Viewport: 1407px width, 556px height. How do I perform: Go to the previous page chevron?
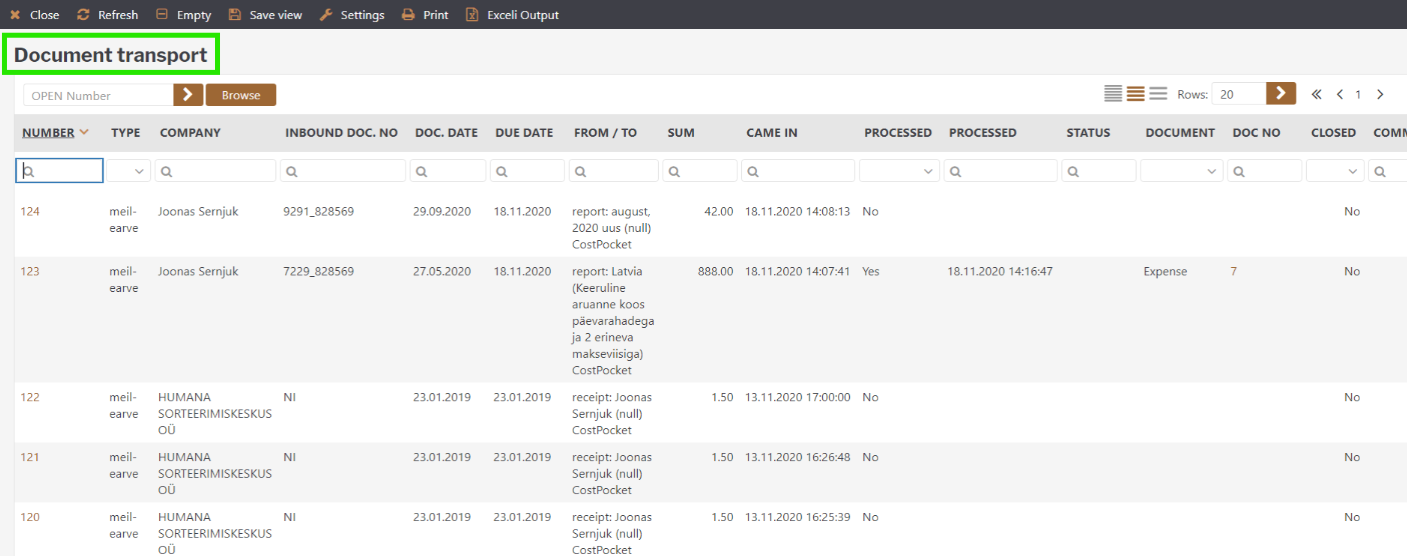1340,94
